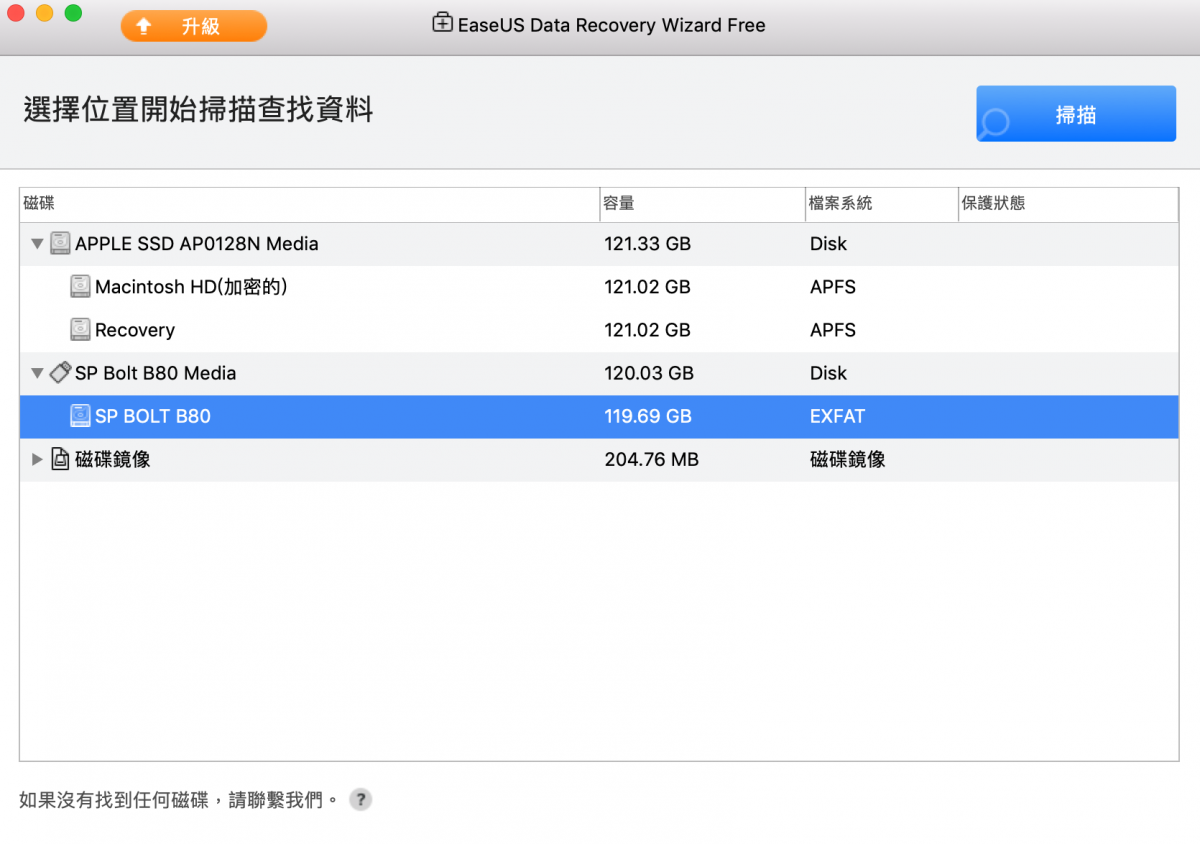Screen dimensions: 1200x844
Task: Collapse the APPLE SSD AP0128N Media tree
Action: 37,244
